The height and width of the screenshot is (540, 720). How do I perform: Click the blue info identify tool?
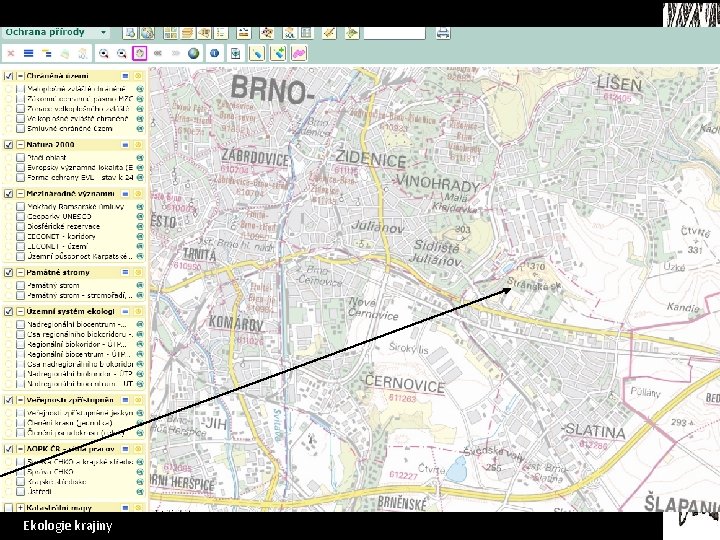213,53
